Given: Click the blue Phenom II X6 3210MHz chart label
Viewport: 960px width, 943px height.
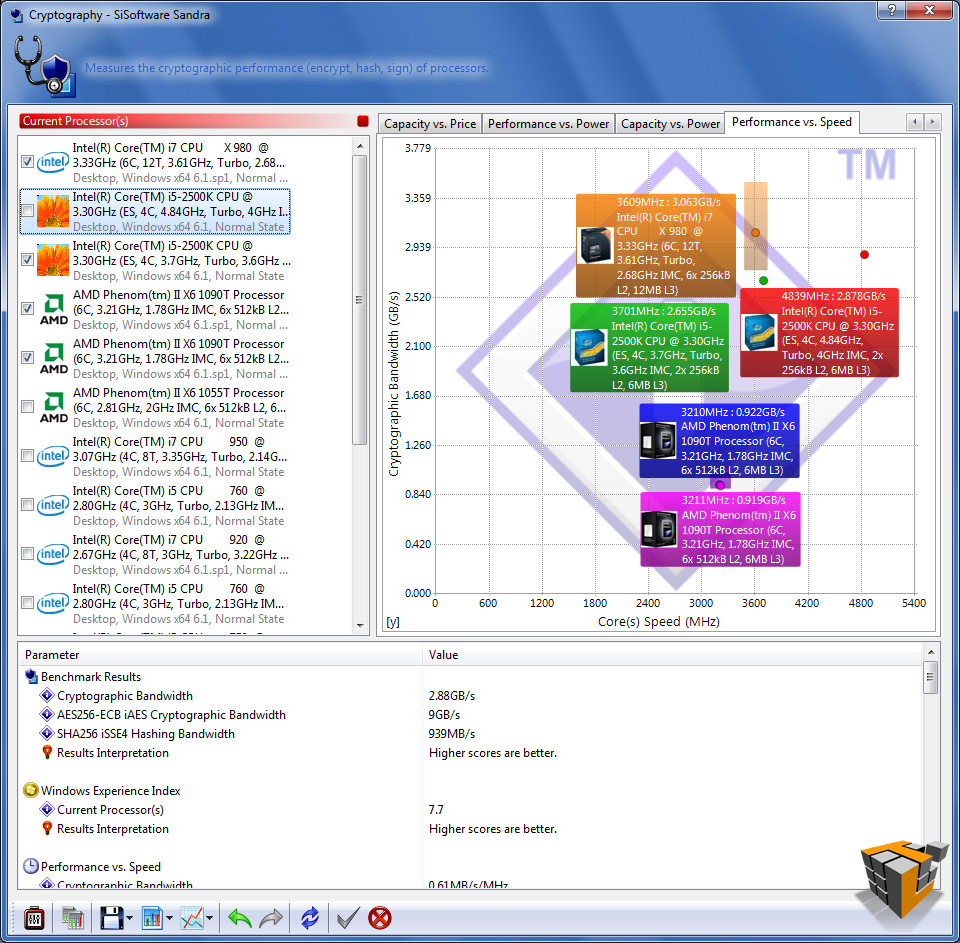Looking at the screenshot, I should pos(719,441).
